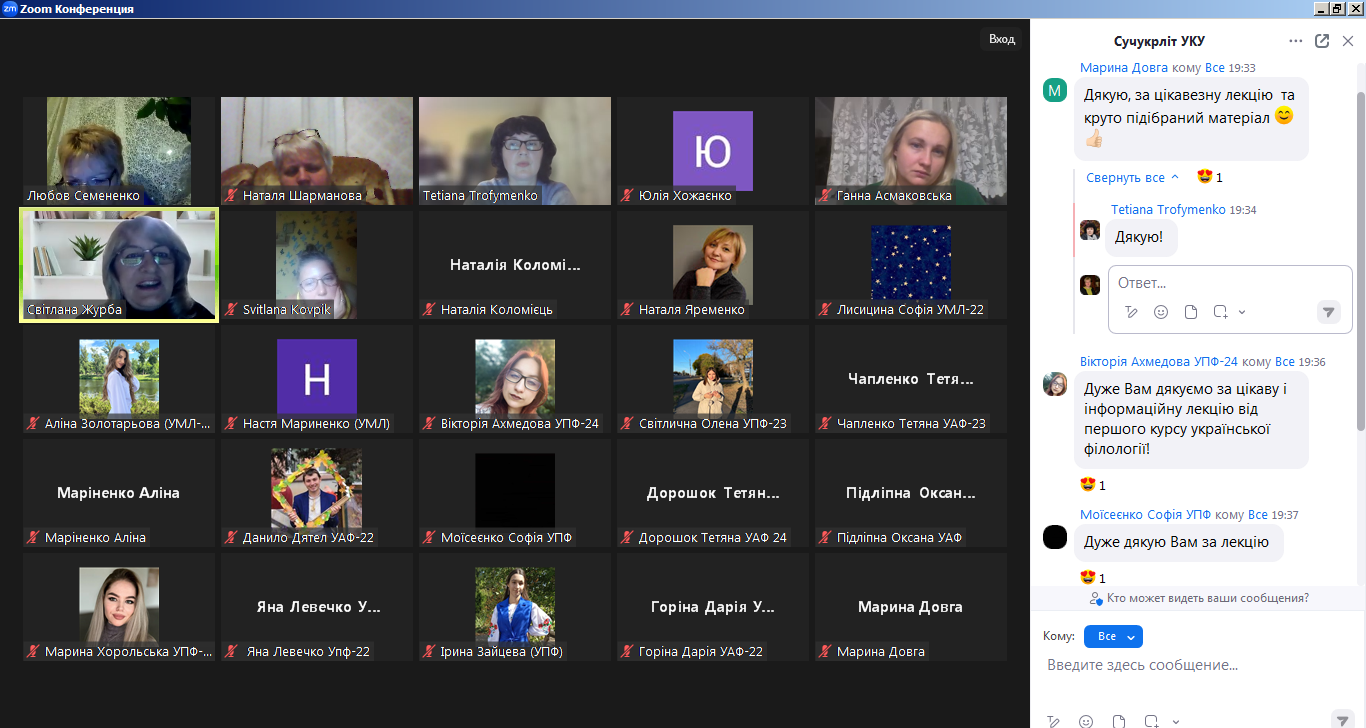Select Наталя Яременко participant tile
Viewport: 1366px width, 728px height.
(713, 265)
